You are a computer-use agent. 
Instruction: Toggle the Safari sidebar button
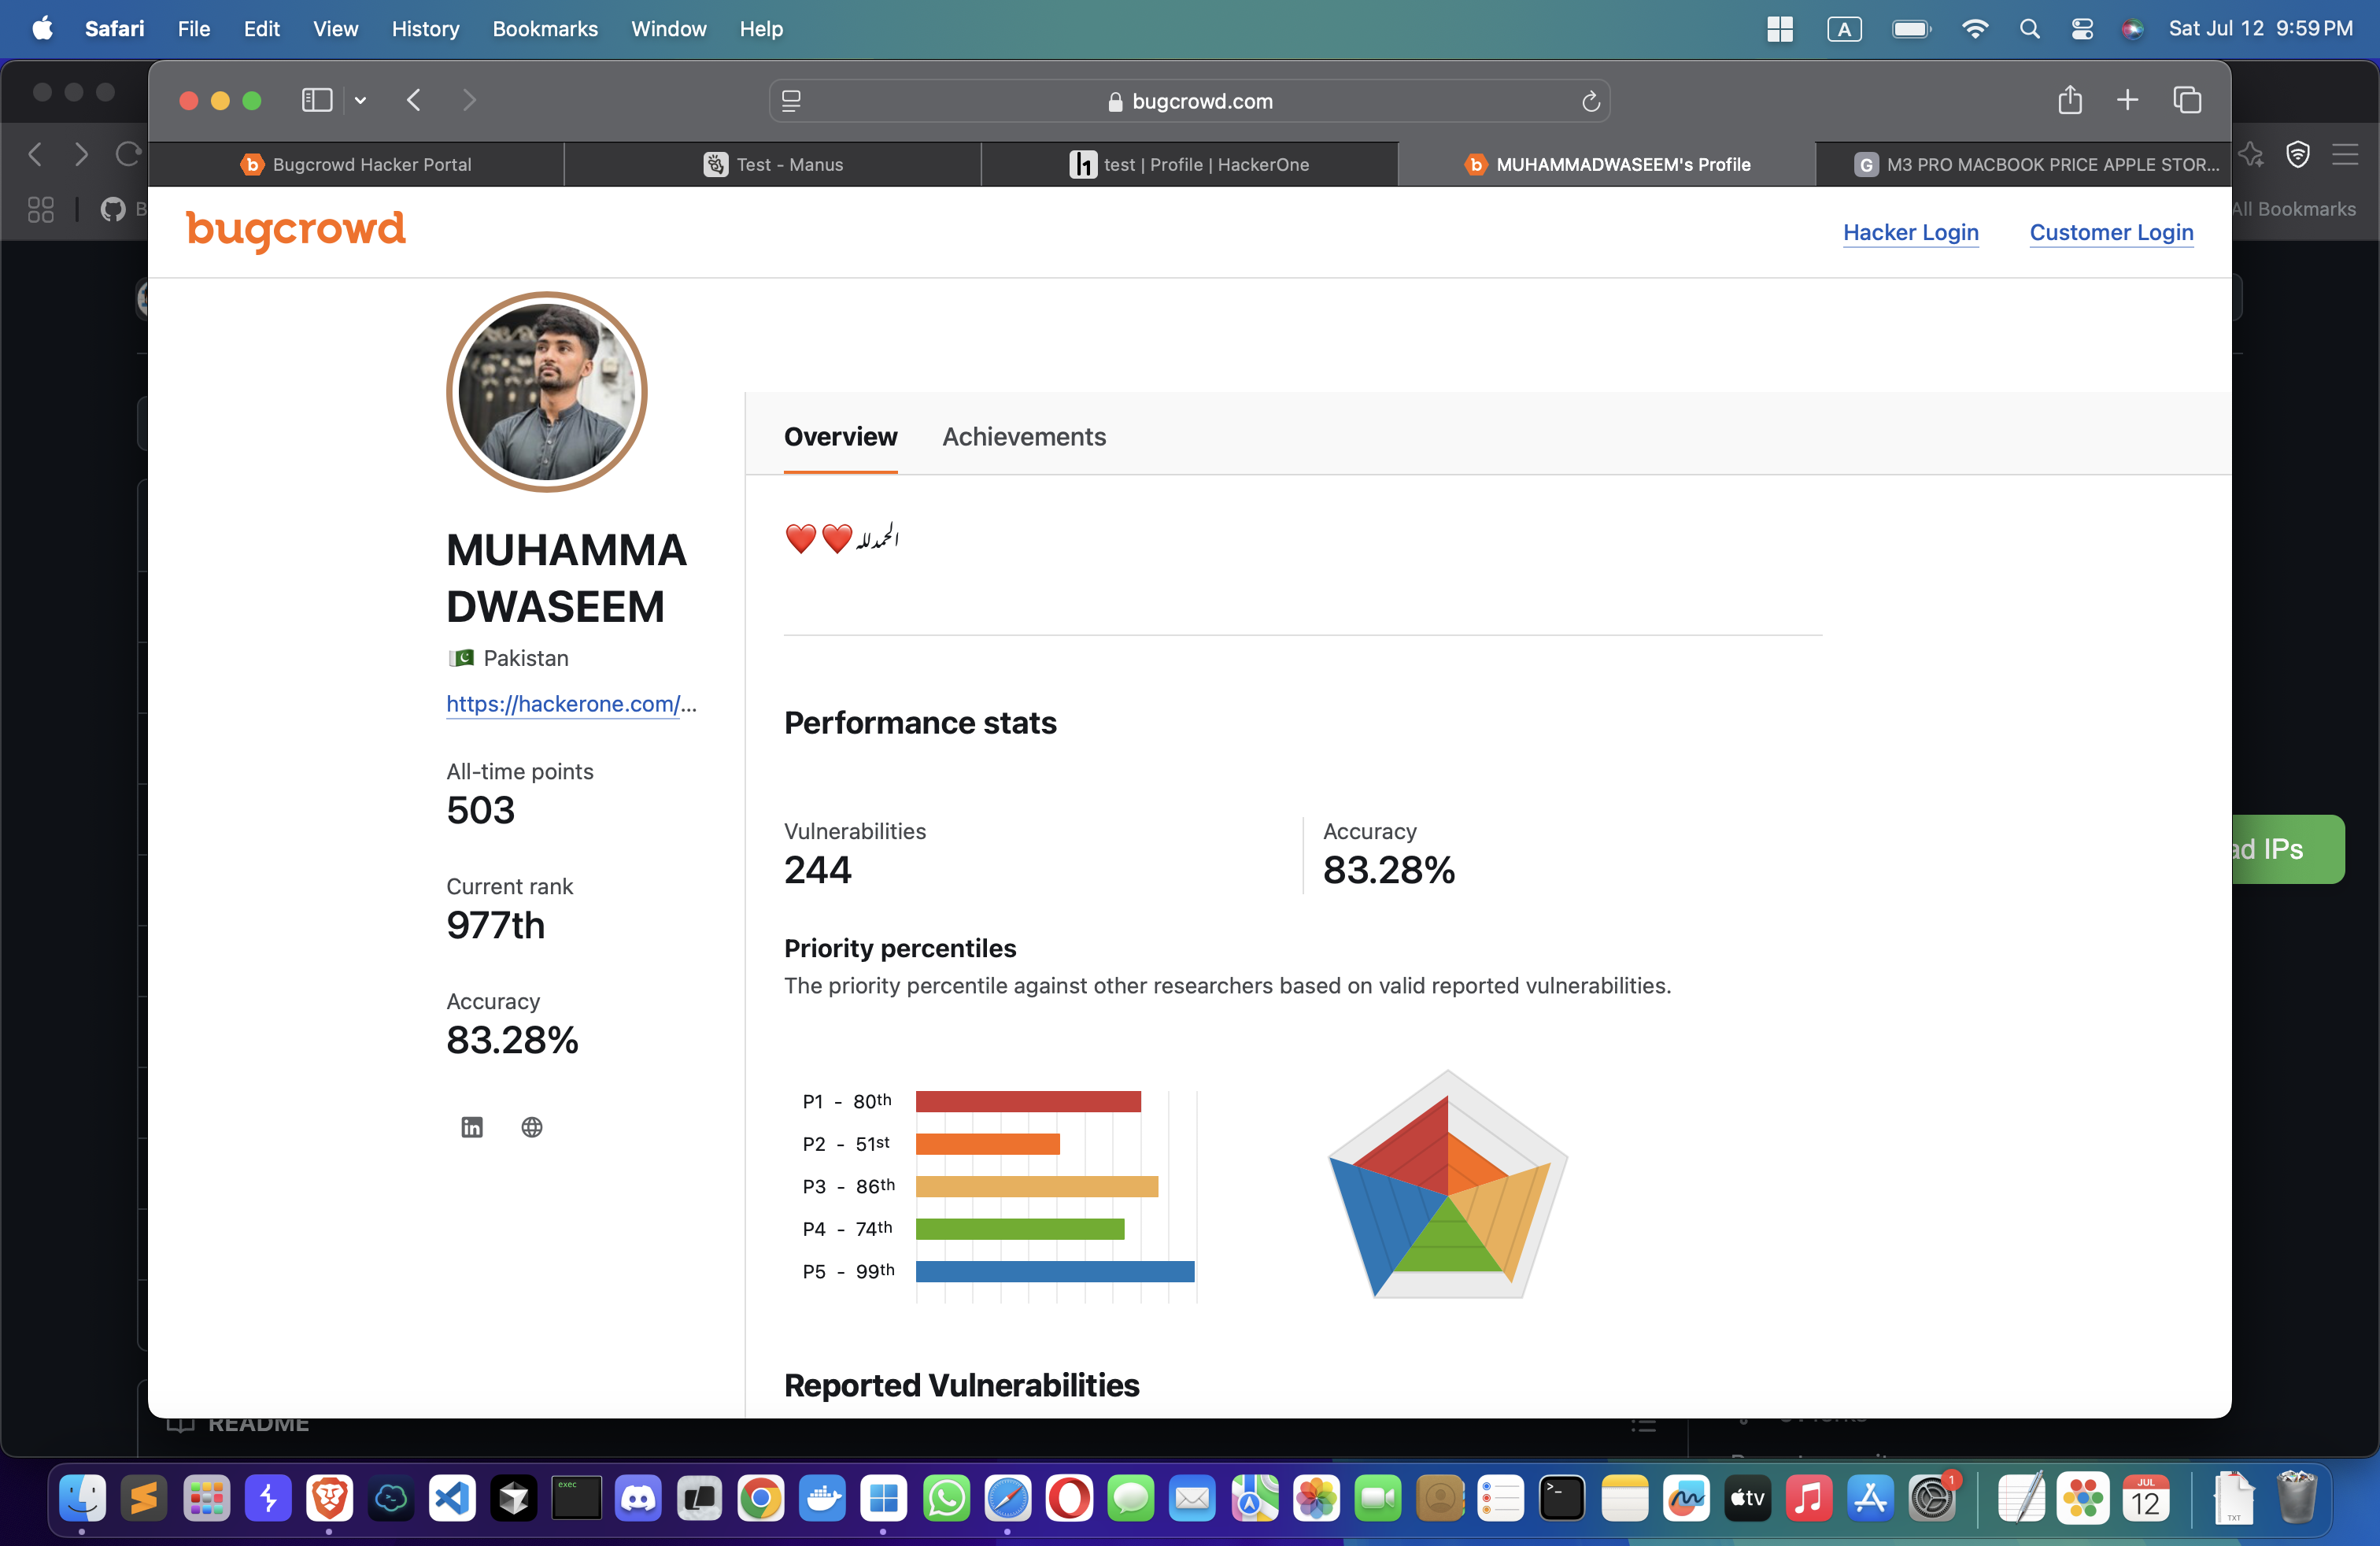[x=317, y=100]
